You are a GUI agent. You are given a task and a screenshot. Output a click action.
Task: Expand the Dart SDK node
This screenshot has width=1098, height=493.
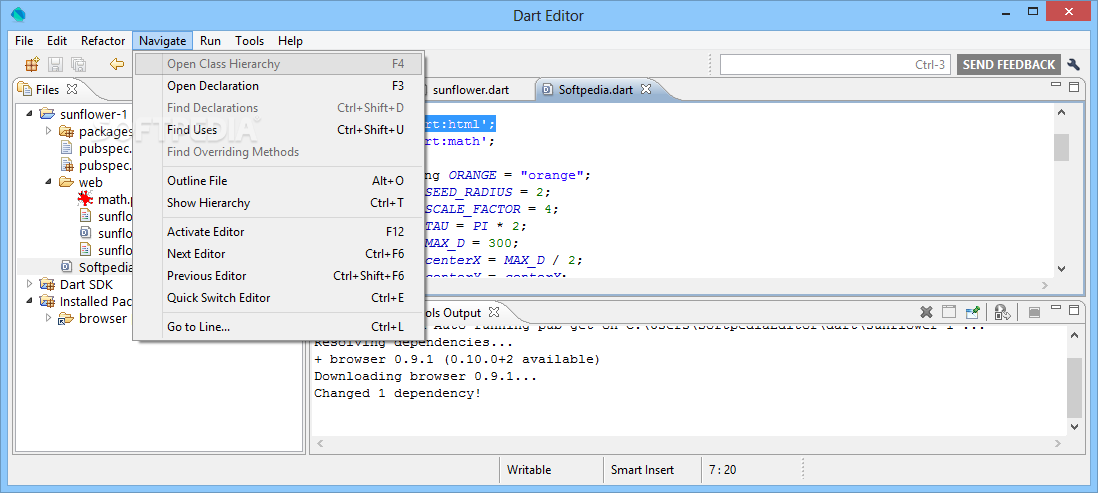tap(29, 284)
